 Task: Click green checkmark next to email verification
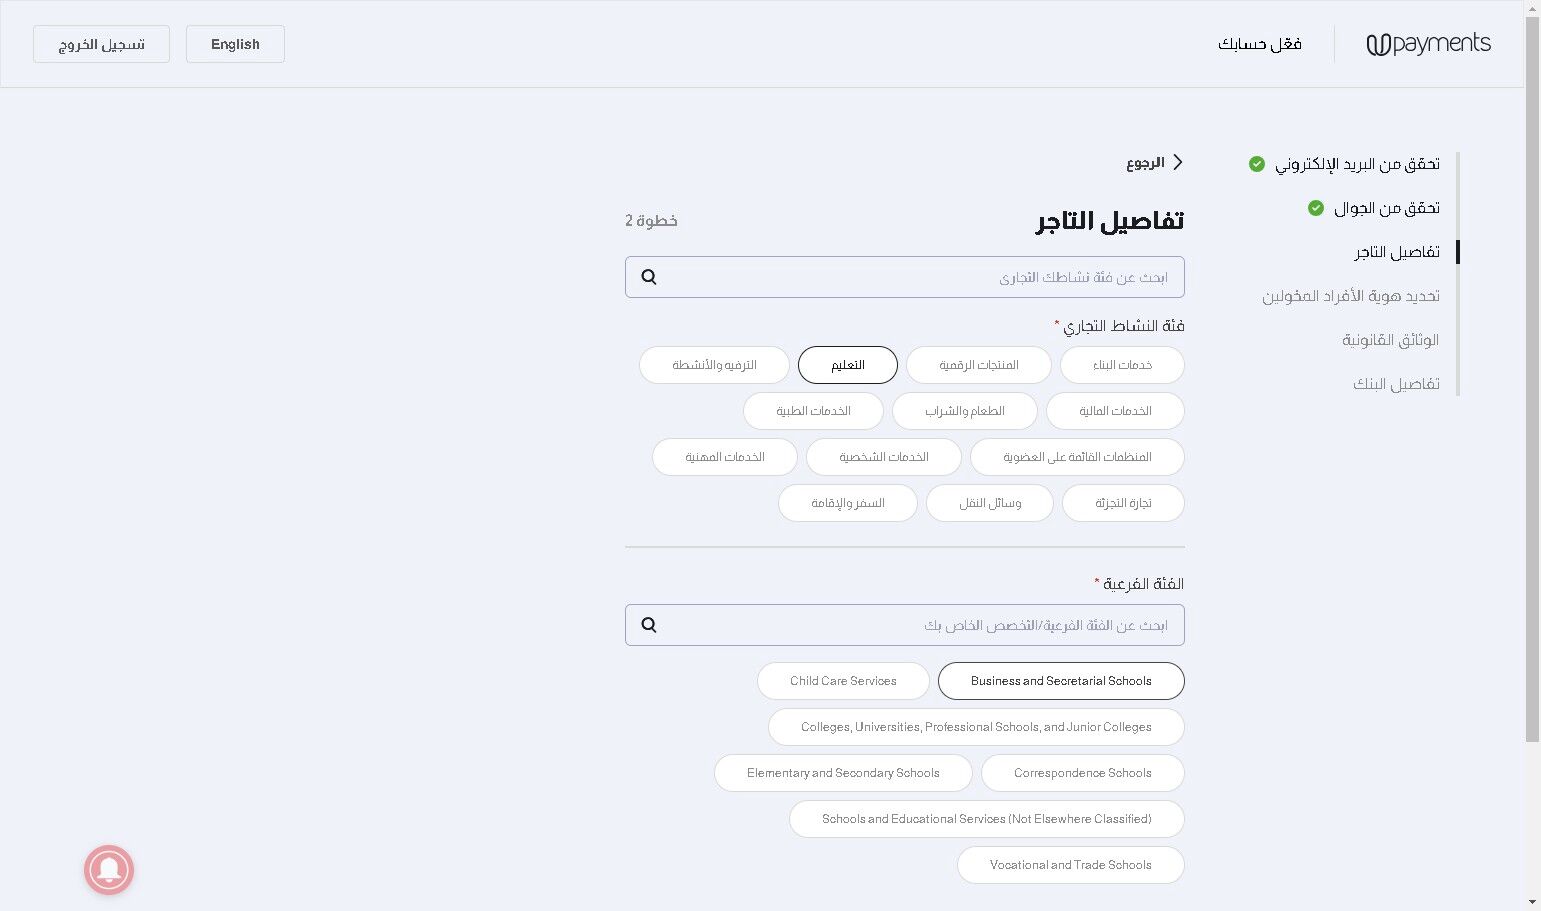pos(1257,164)
